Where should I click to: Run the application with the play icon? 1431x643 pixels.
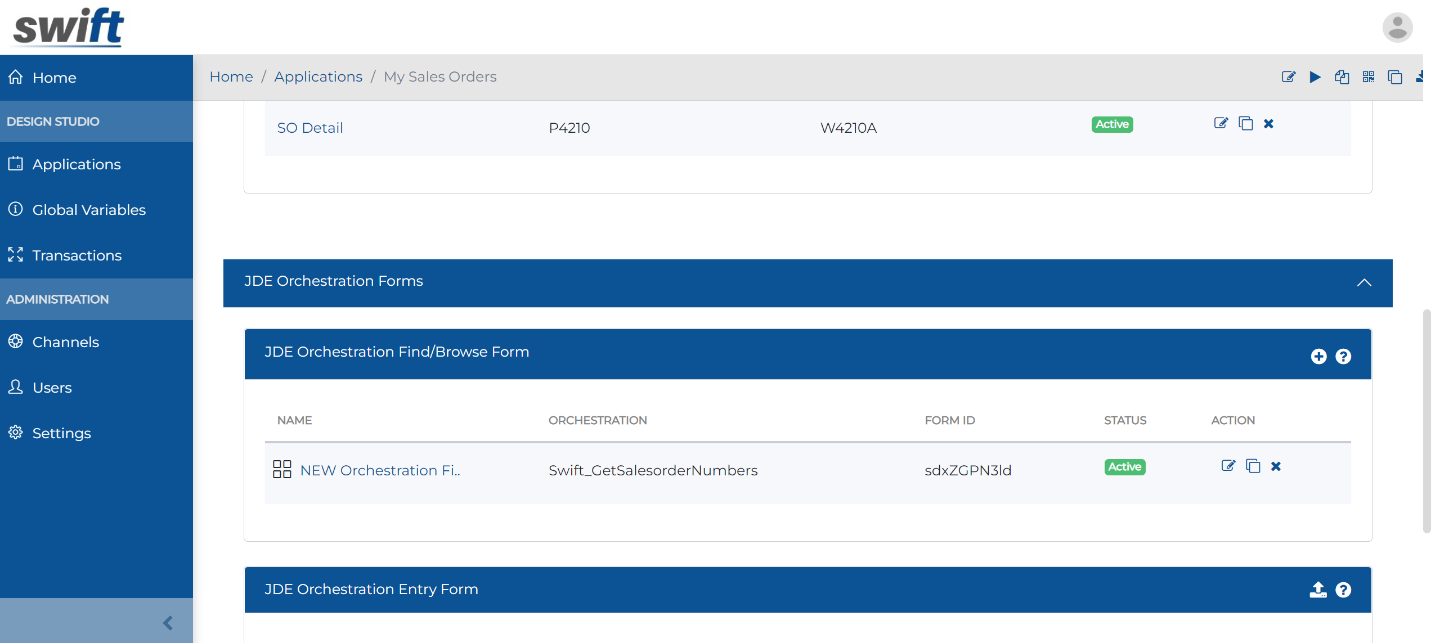(x=1315, y=76)
